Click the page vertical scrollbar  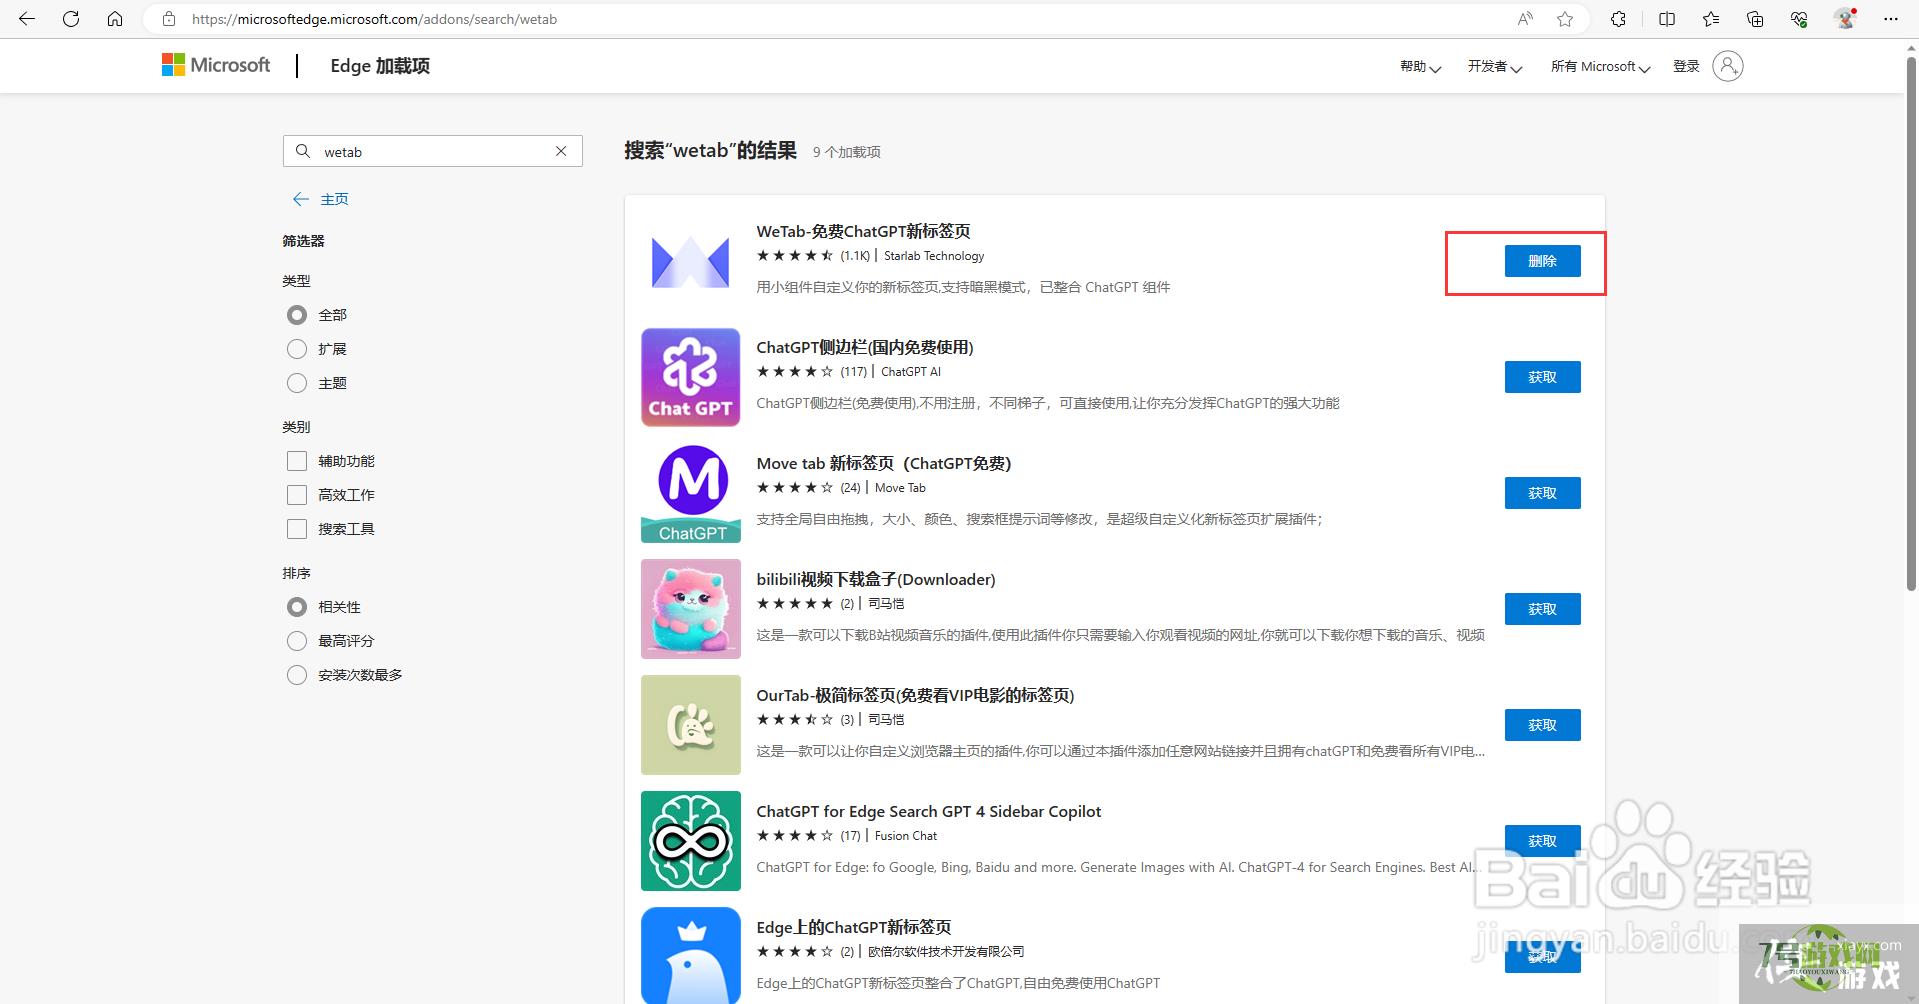[1911, 325]
